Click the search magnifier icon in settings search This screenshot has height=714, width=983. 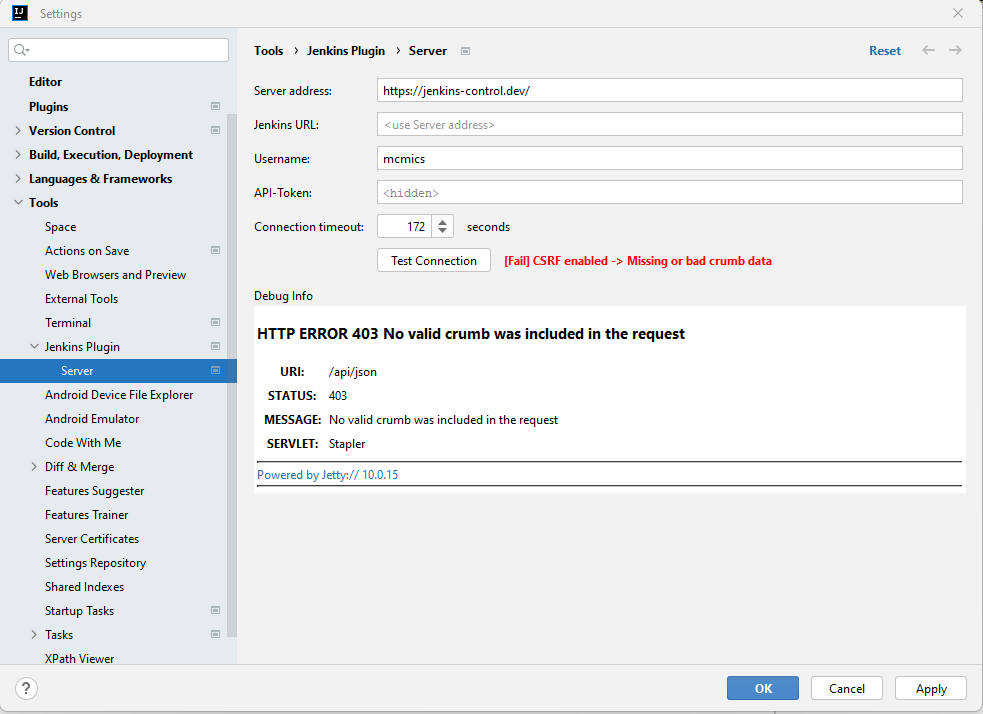pyautogui.click(x=21, y=50)
